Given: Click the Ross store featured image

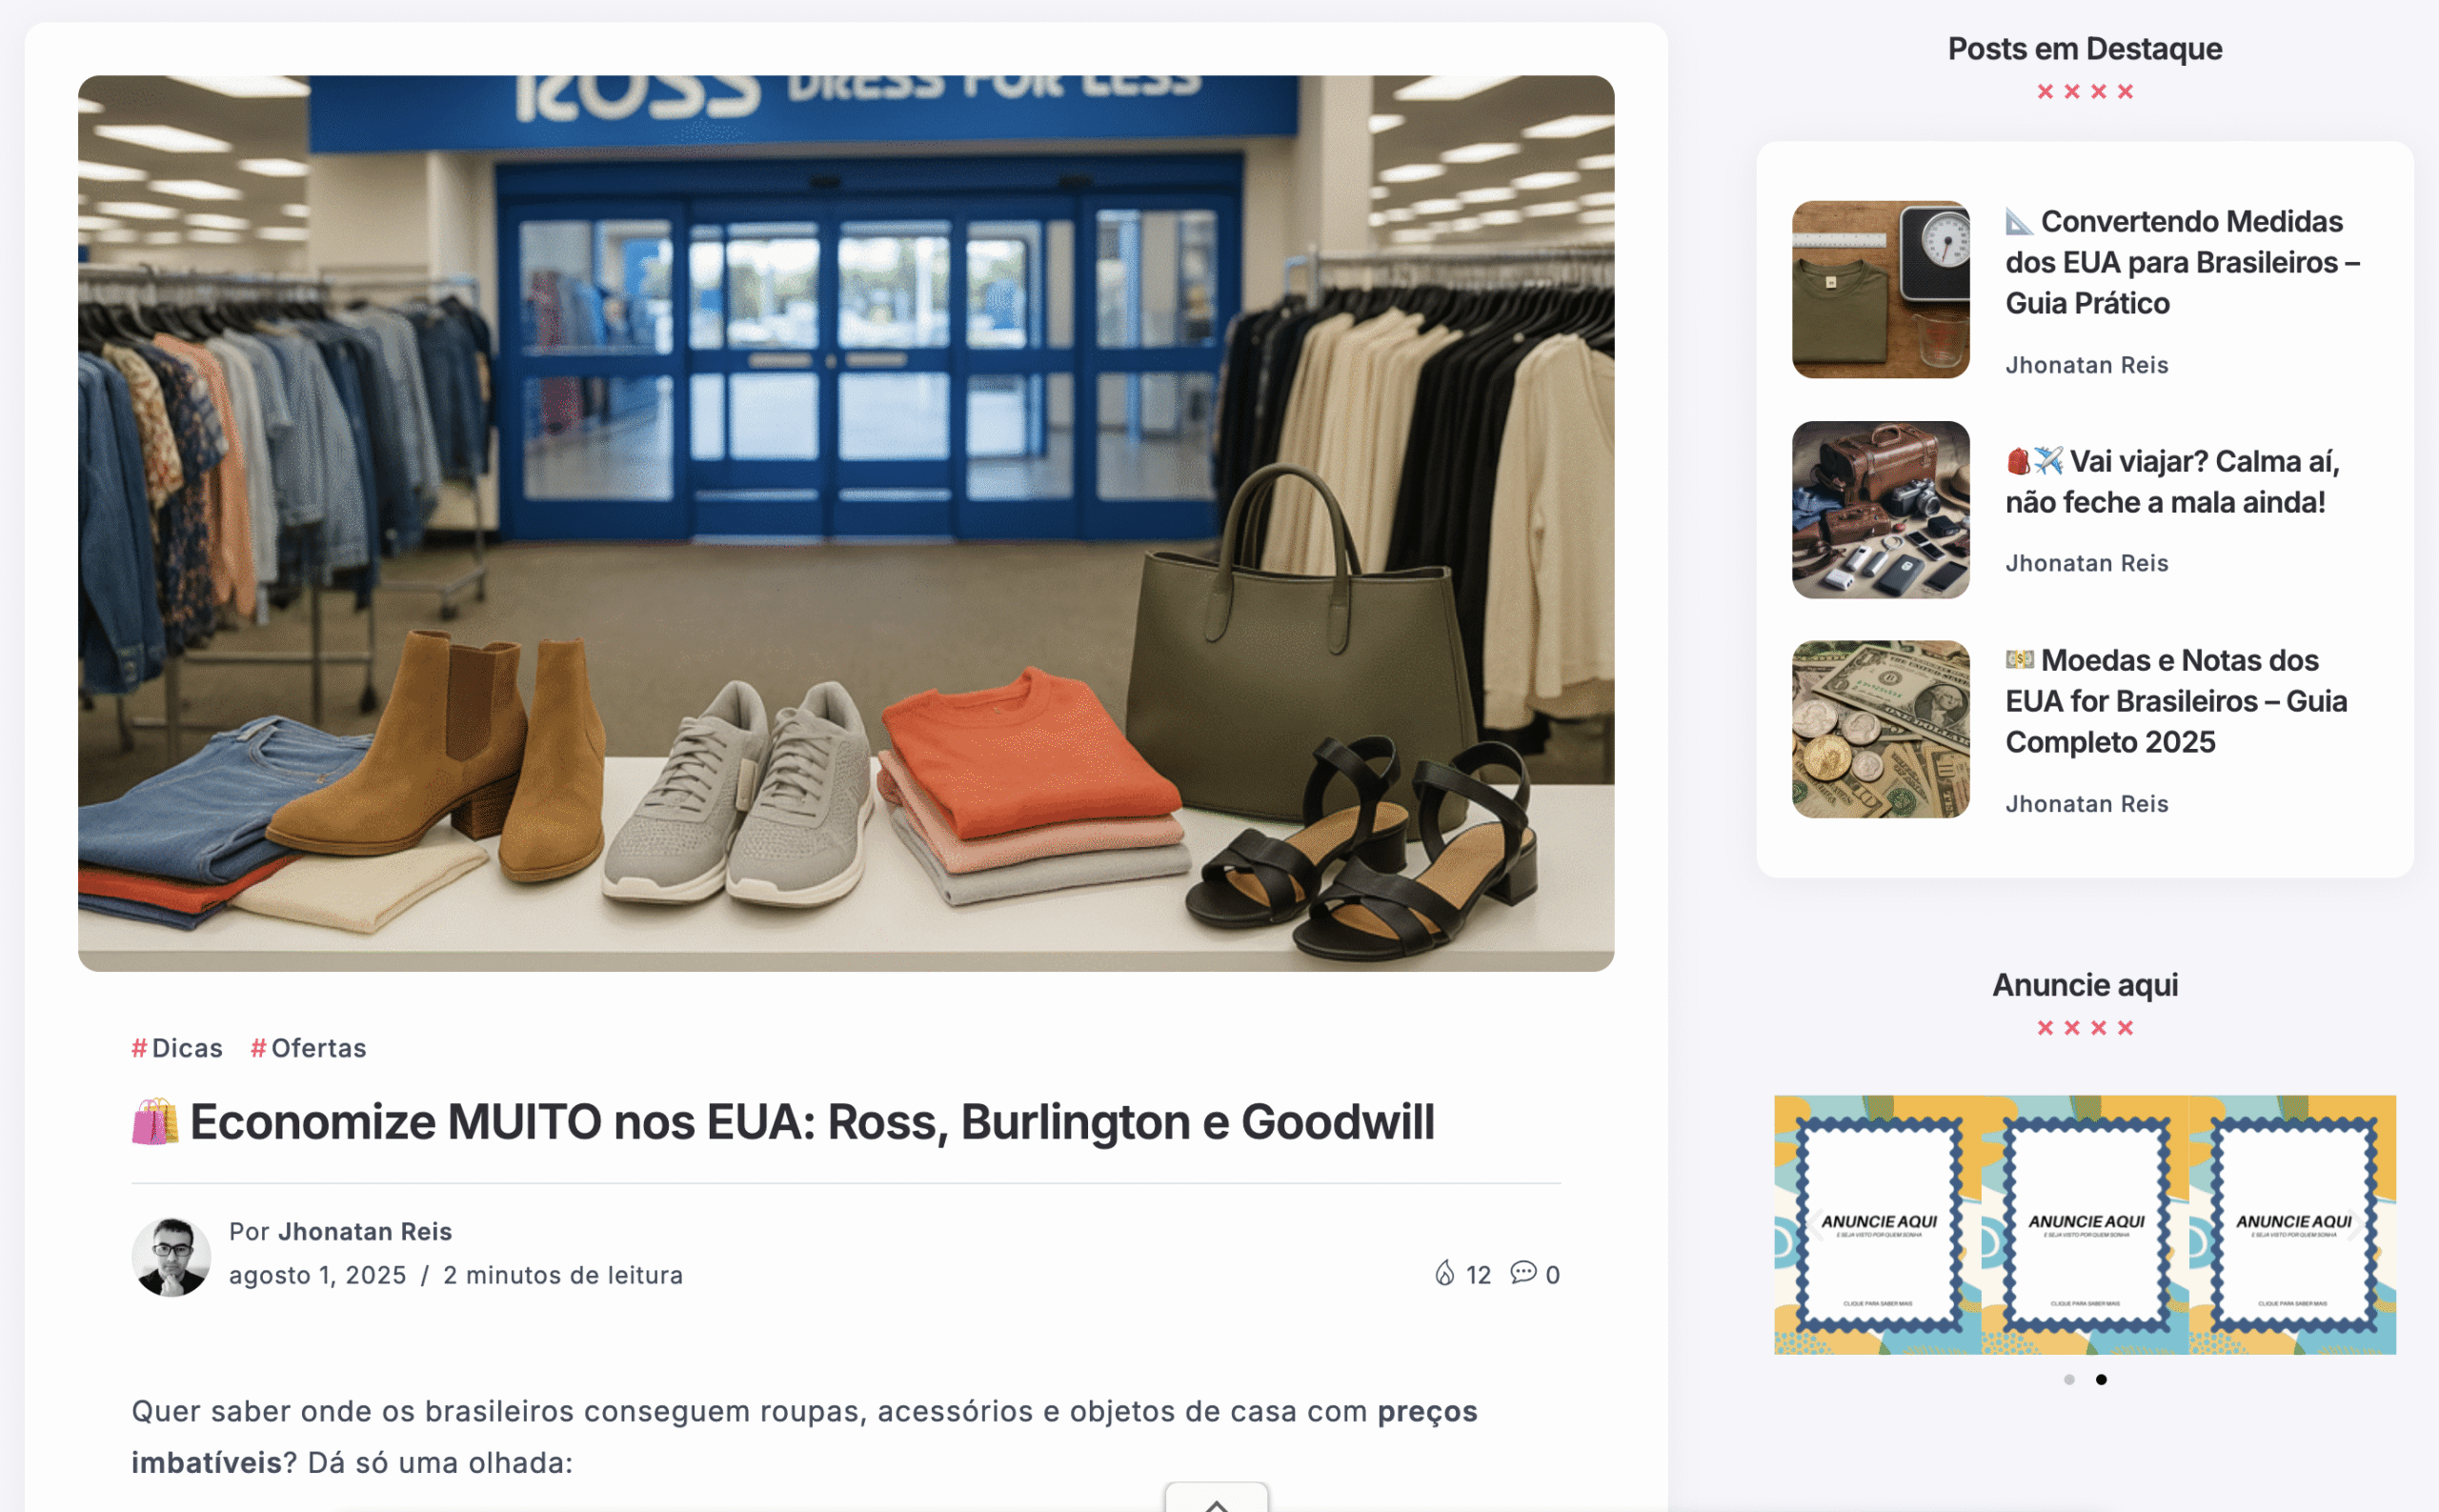Looking at the screenshot, I should point(846,523).
